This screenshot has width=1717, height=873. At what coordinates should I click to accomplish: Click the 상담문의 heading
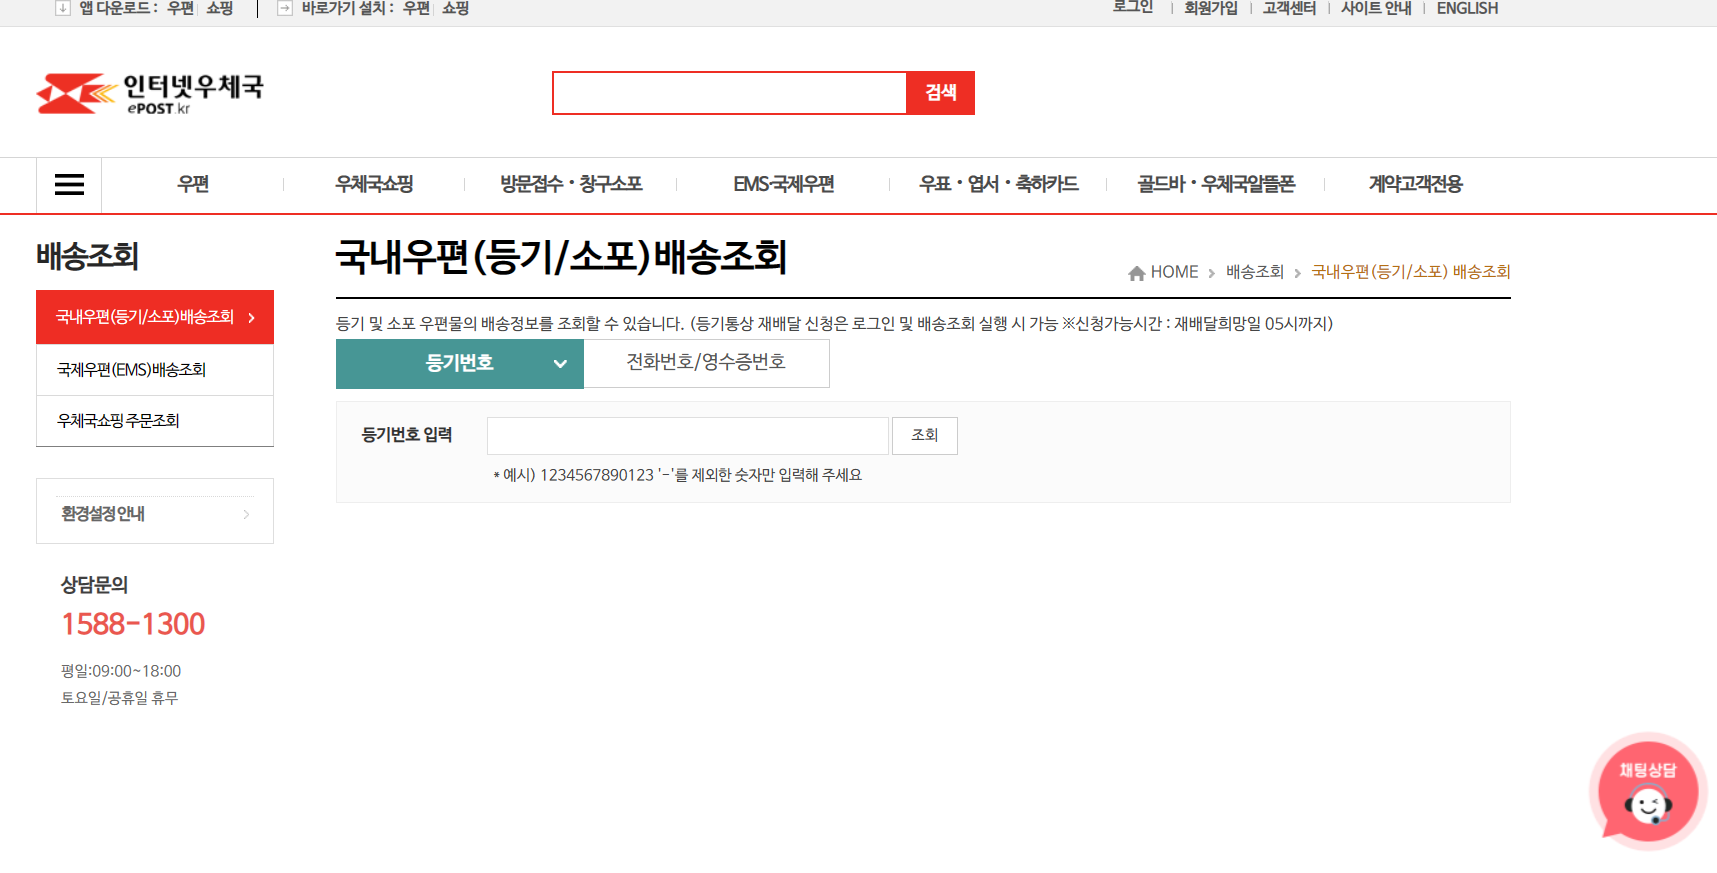coord(94,585)
